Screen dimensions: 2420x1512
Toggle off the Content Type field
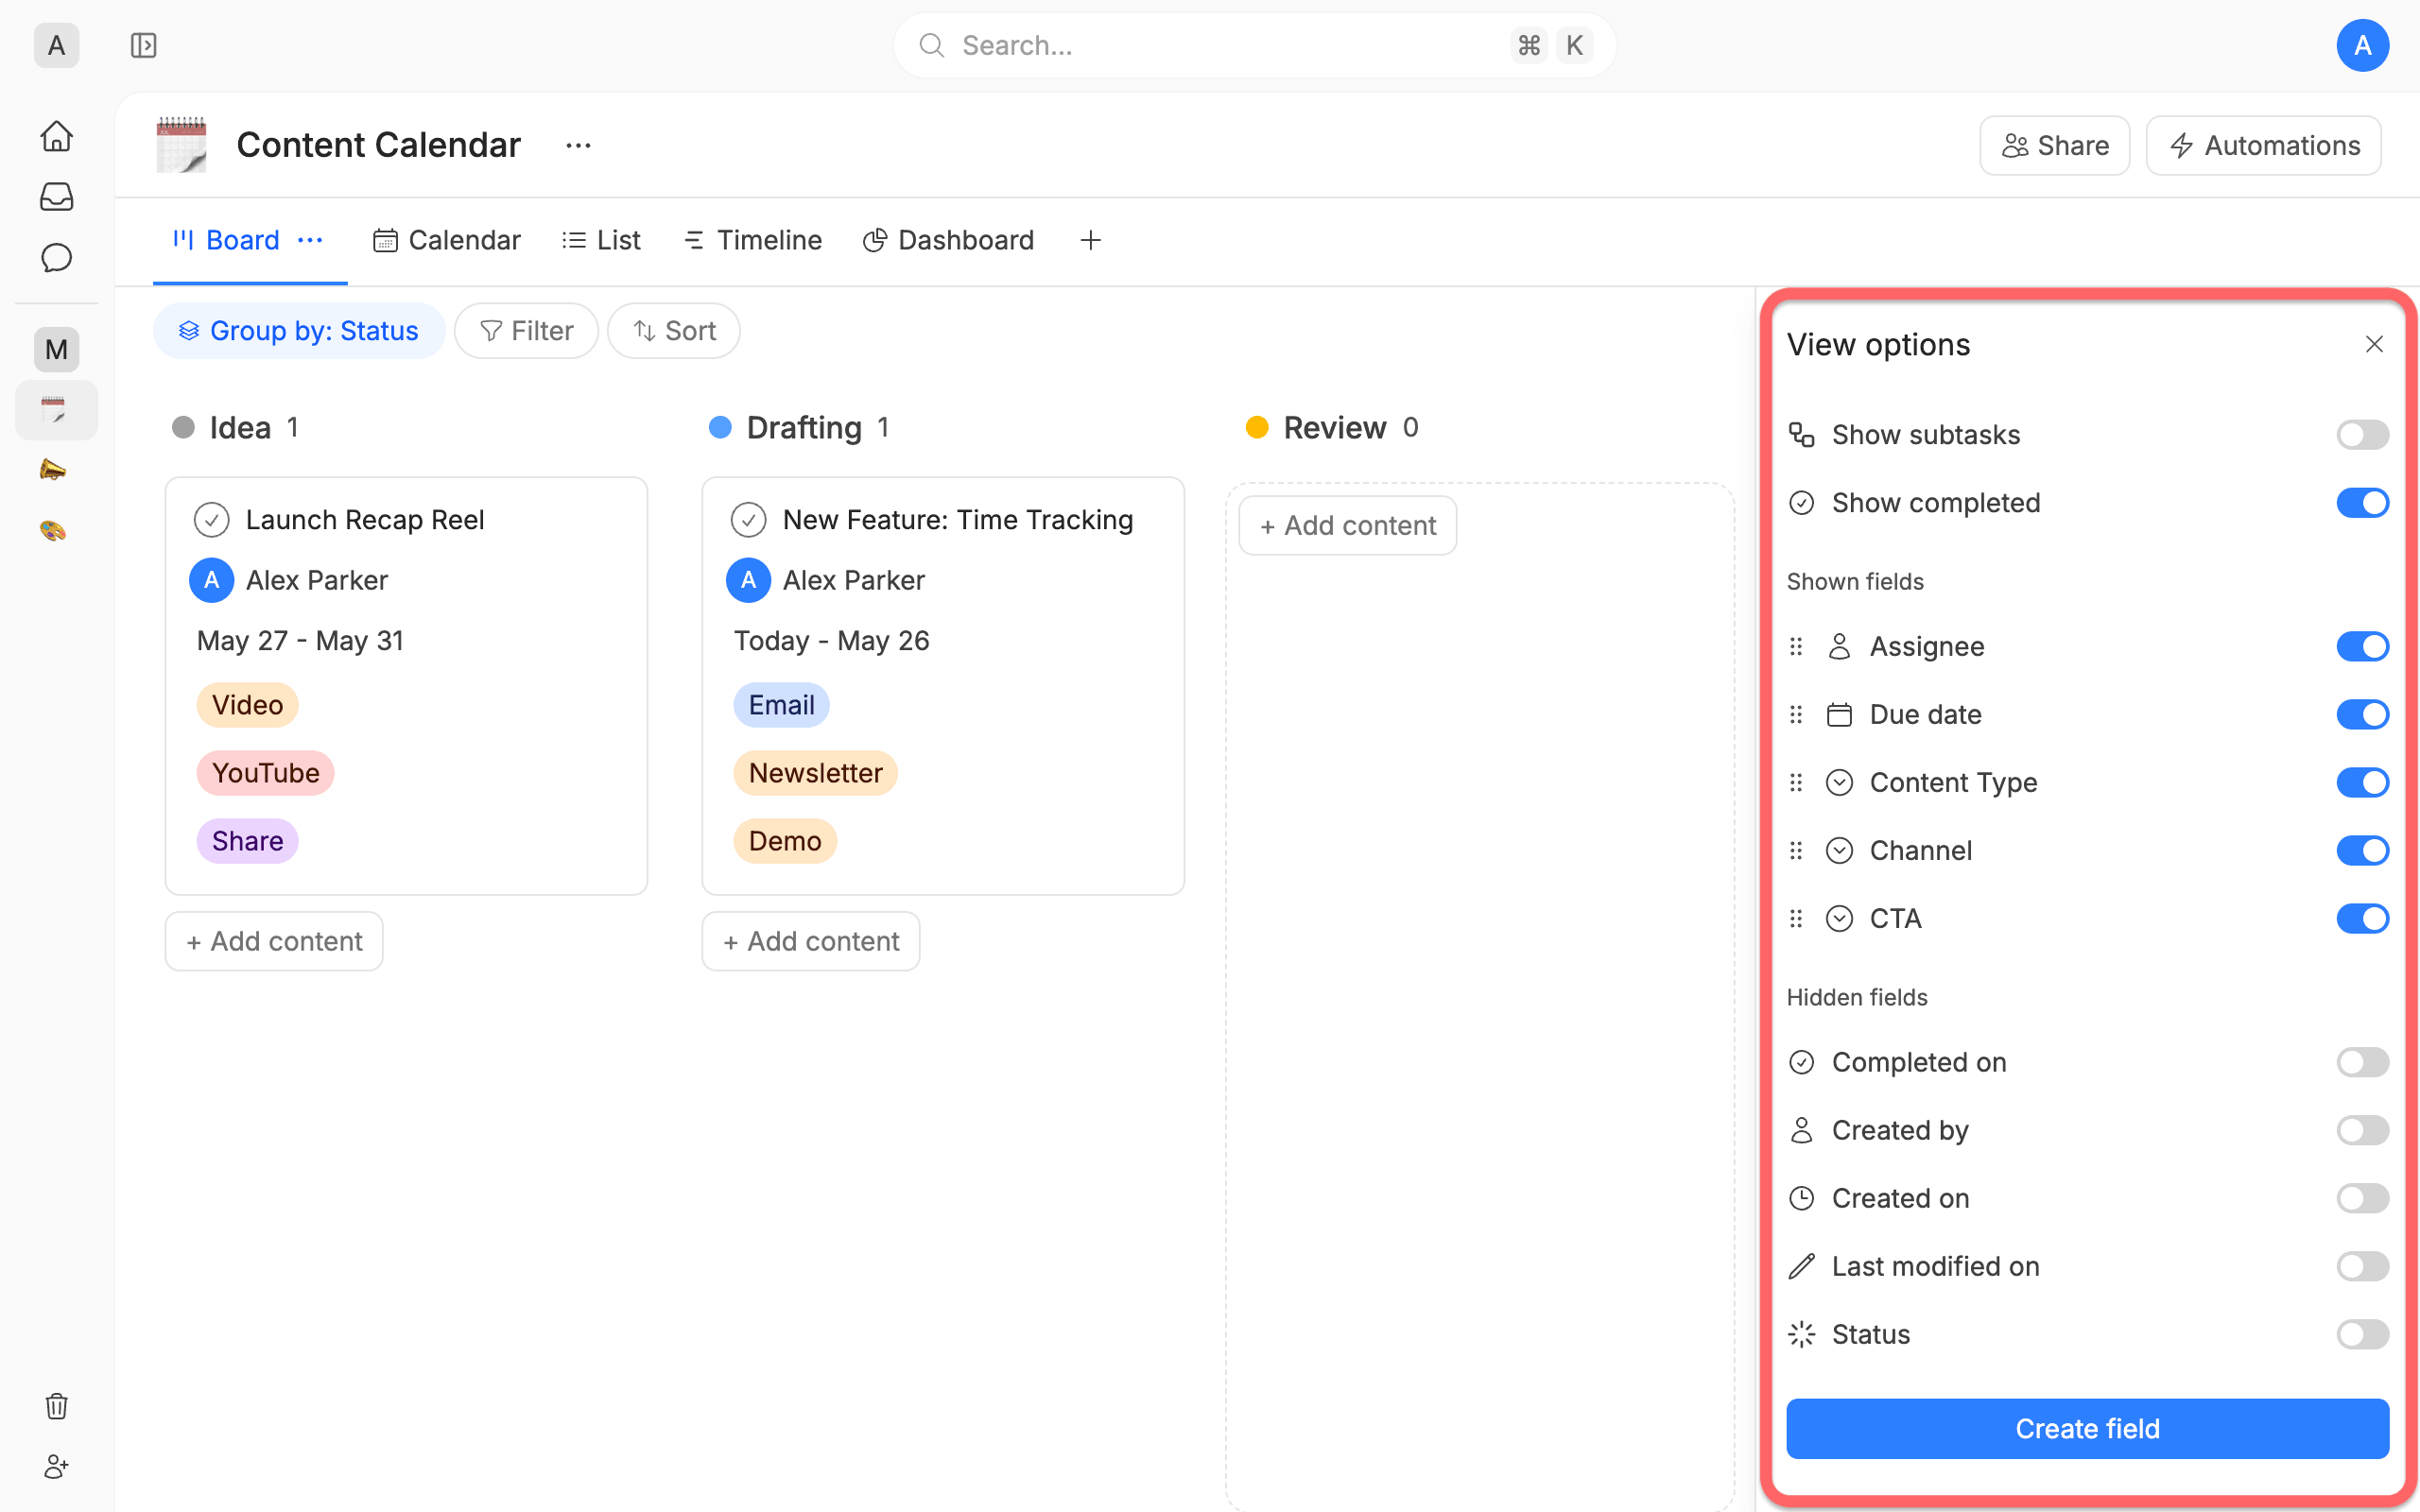click(x=2362, y=783)
